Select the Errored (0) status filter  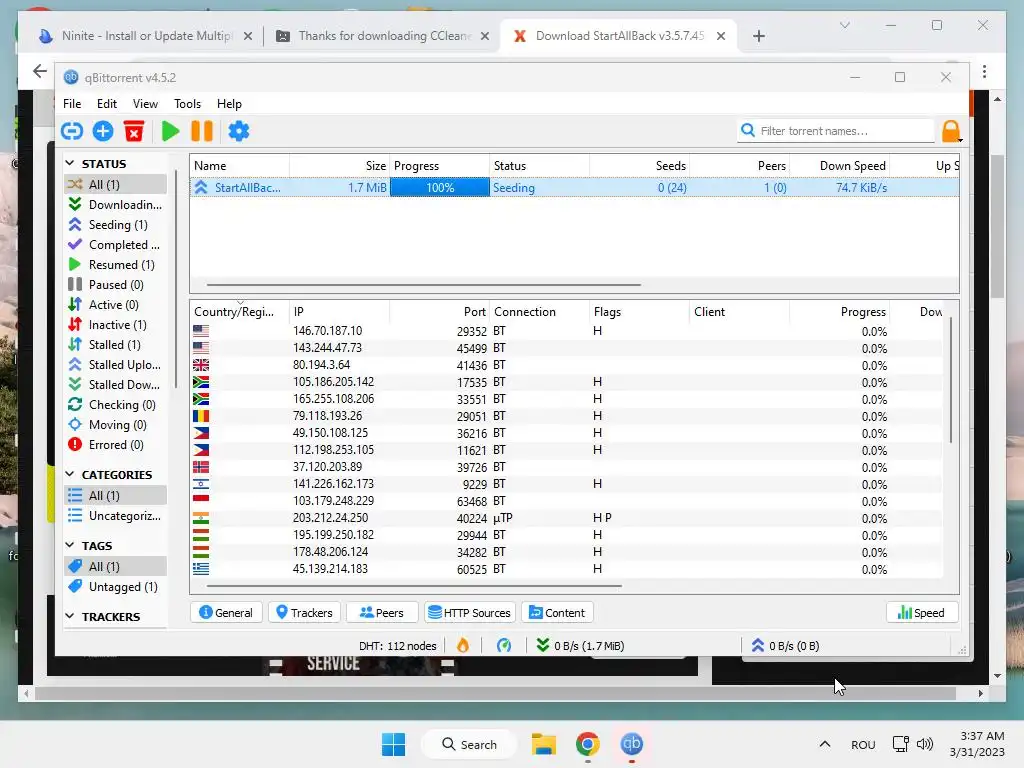116,445
